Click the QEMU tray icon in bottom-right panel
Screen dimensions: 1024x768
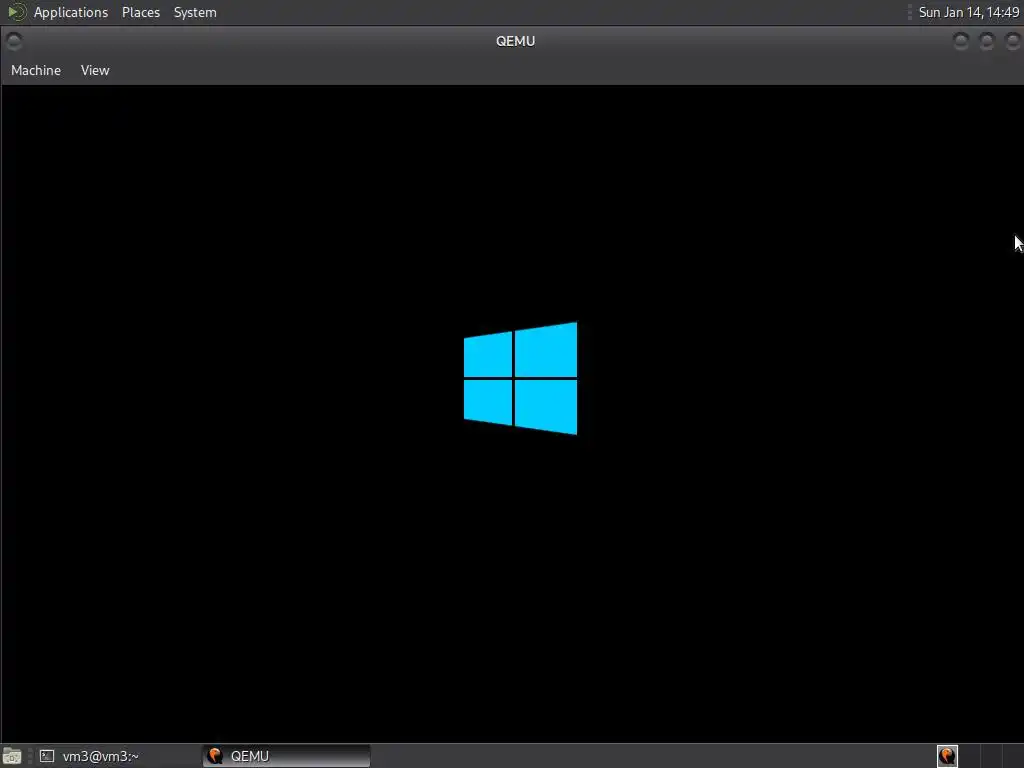click(947, 756)
